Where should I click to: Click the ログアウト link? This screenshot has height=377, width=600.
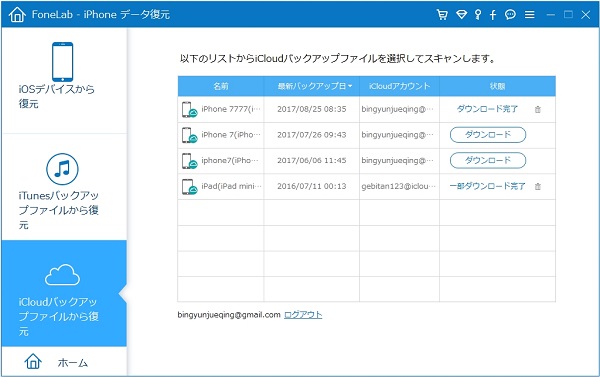[x=303, y=315]
